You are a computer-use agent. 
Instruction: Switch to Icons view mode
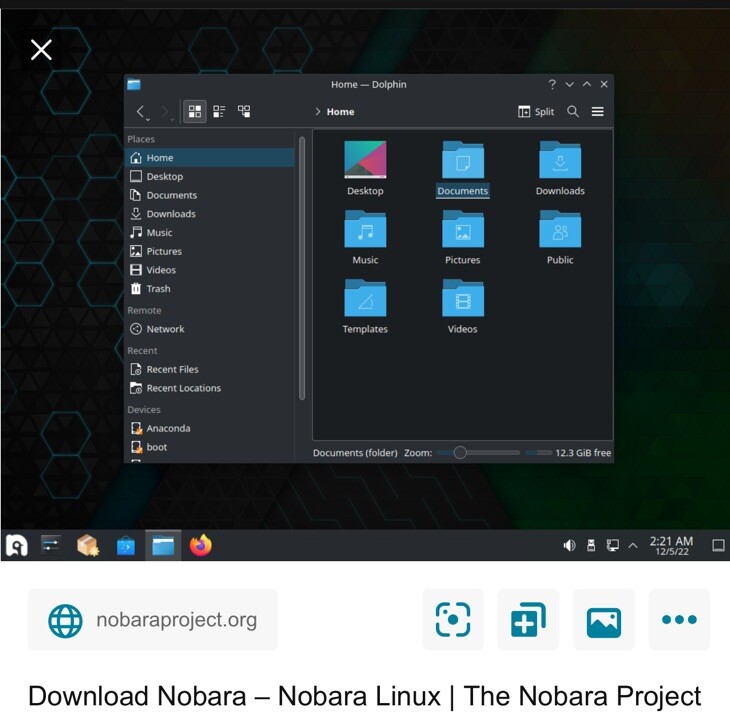195,112
